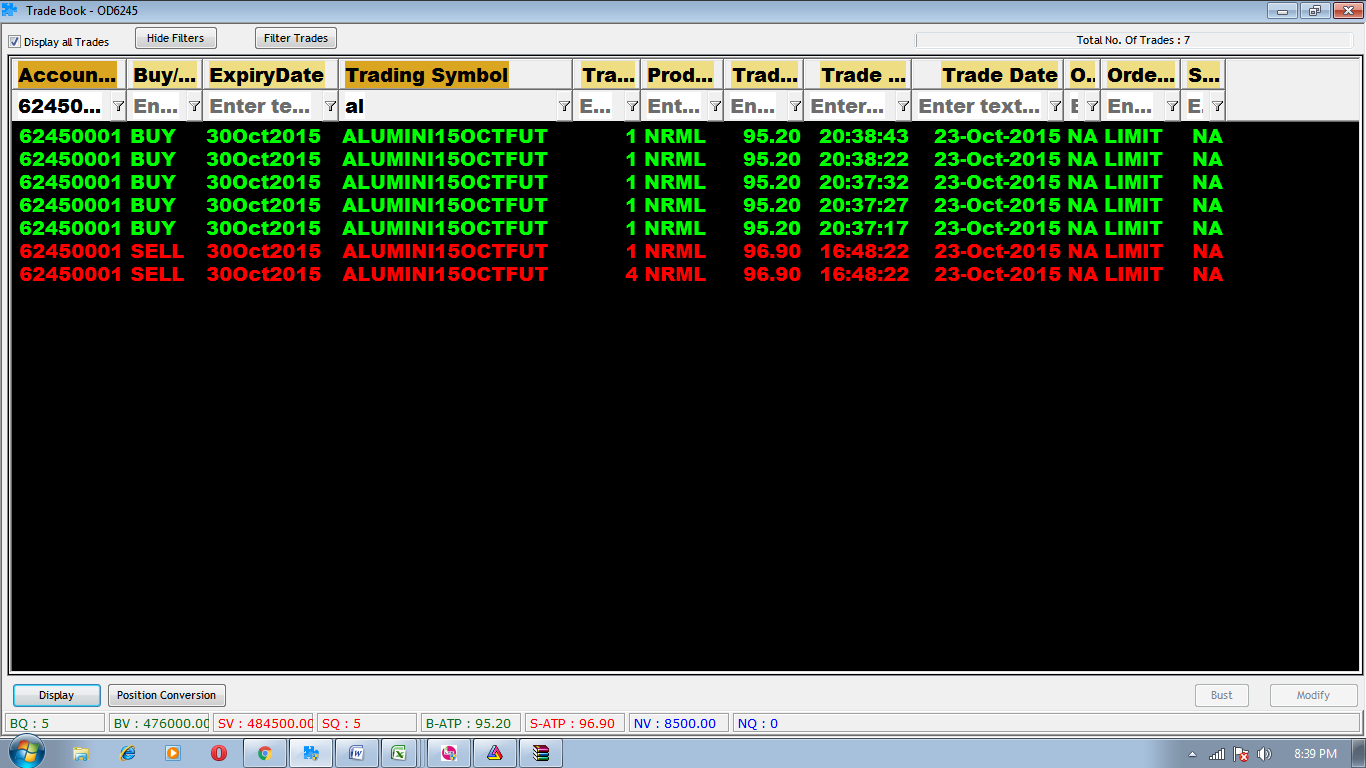The width and height of the screenshot is (1366, 768).
Task: Click the Trading Symbol filter funnel icon
Action: pyautogui.click(x=564, y=106)
